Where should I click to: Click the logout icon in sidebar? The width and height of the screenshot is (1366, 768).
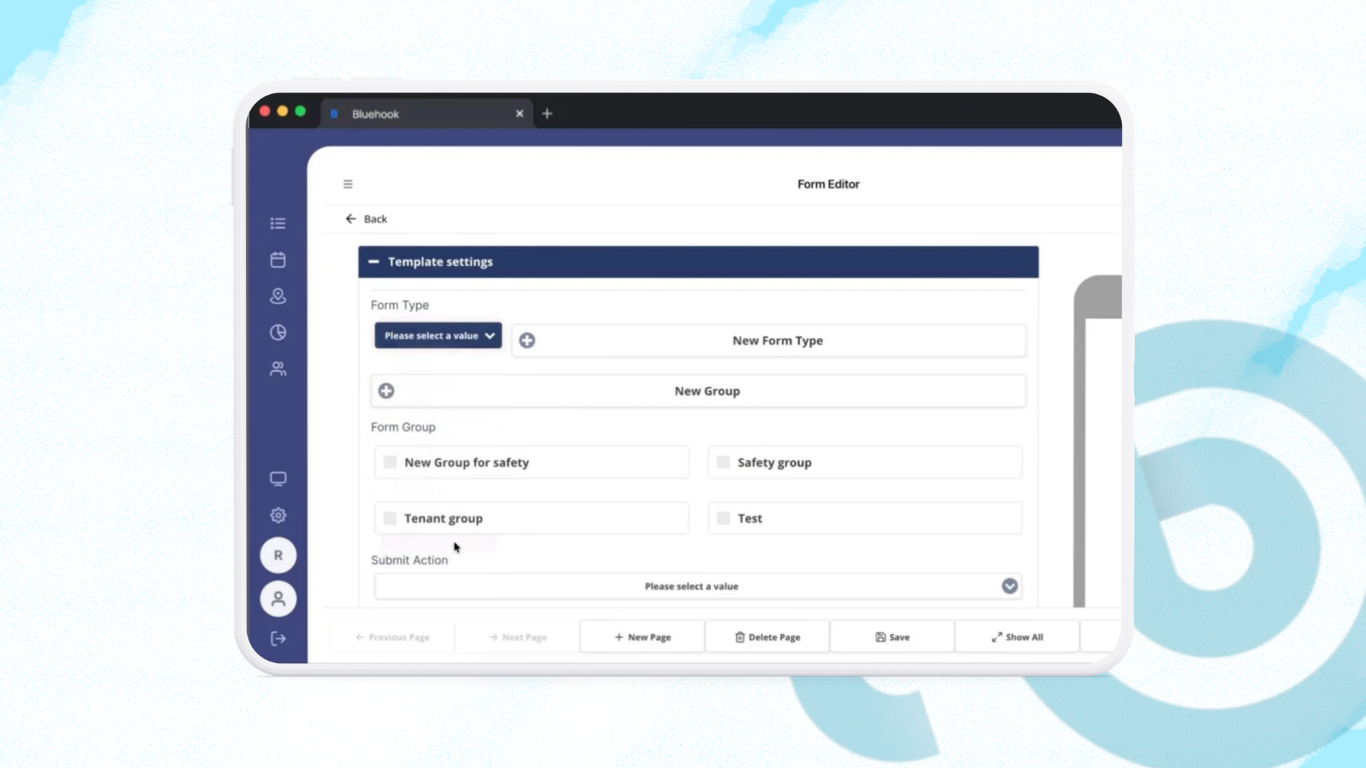click(278, 638)
